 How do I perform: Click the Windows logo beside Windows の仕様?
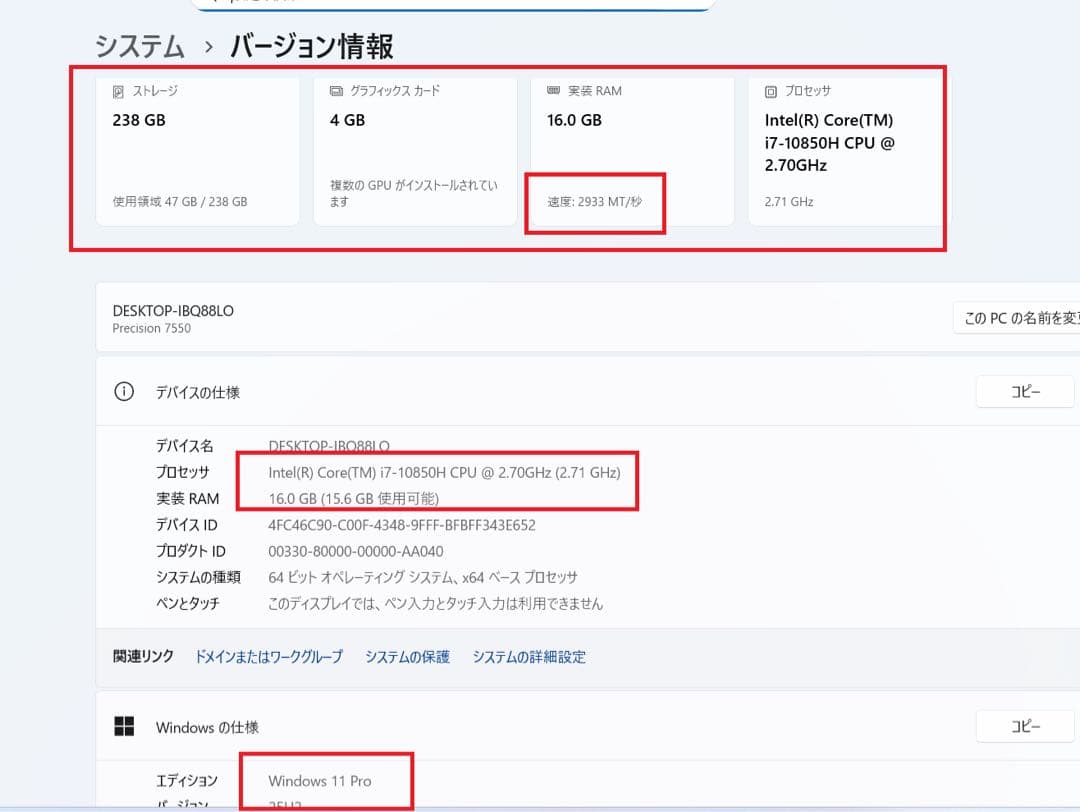123,727
